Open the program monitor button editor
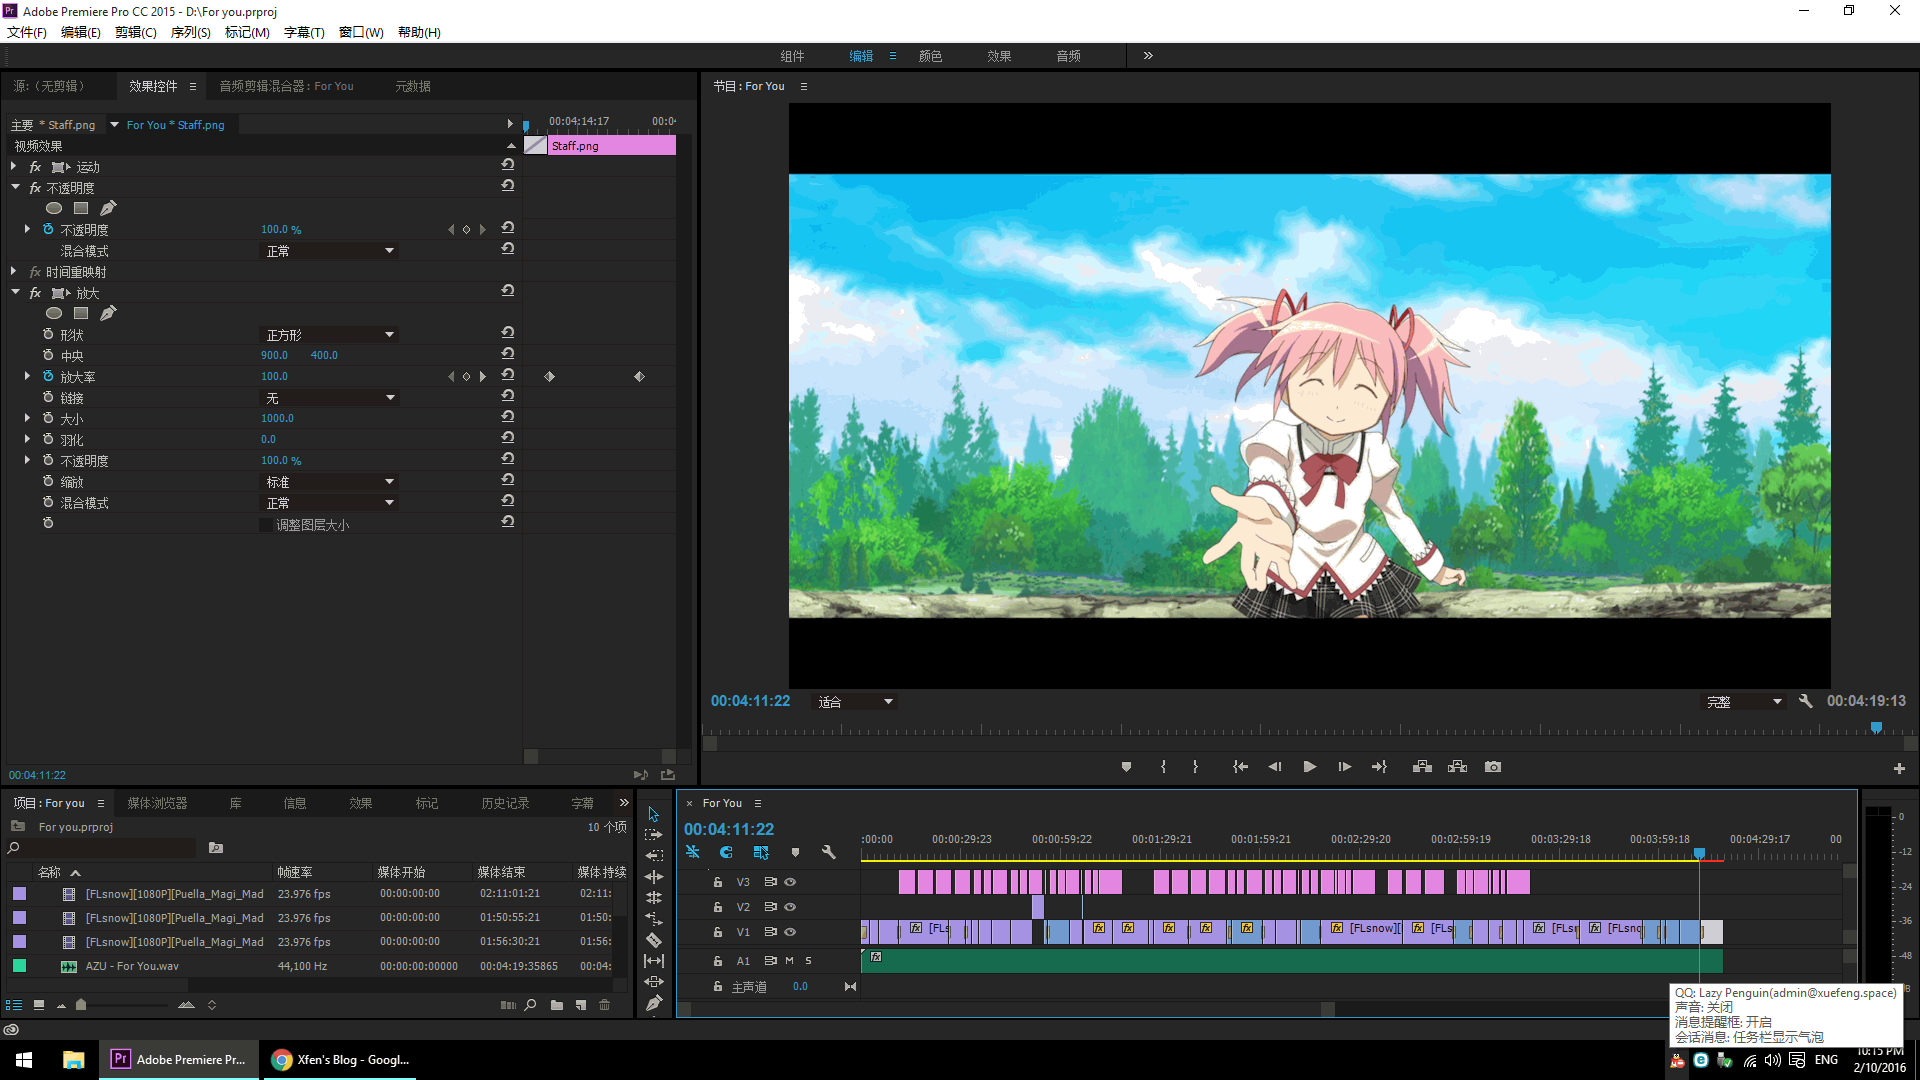Screen dimensions: 1920x1080 [1899, 768]
